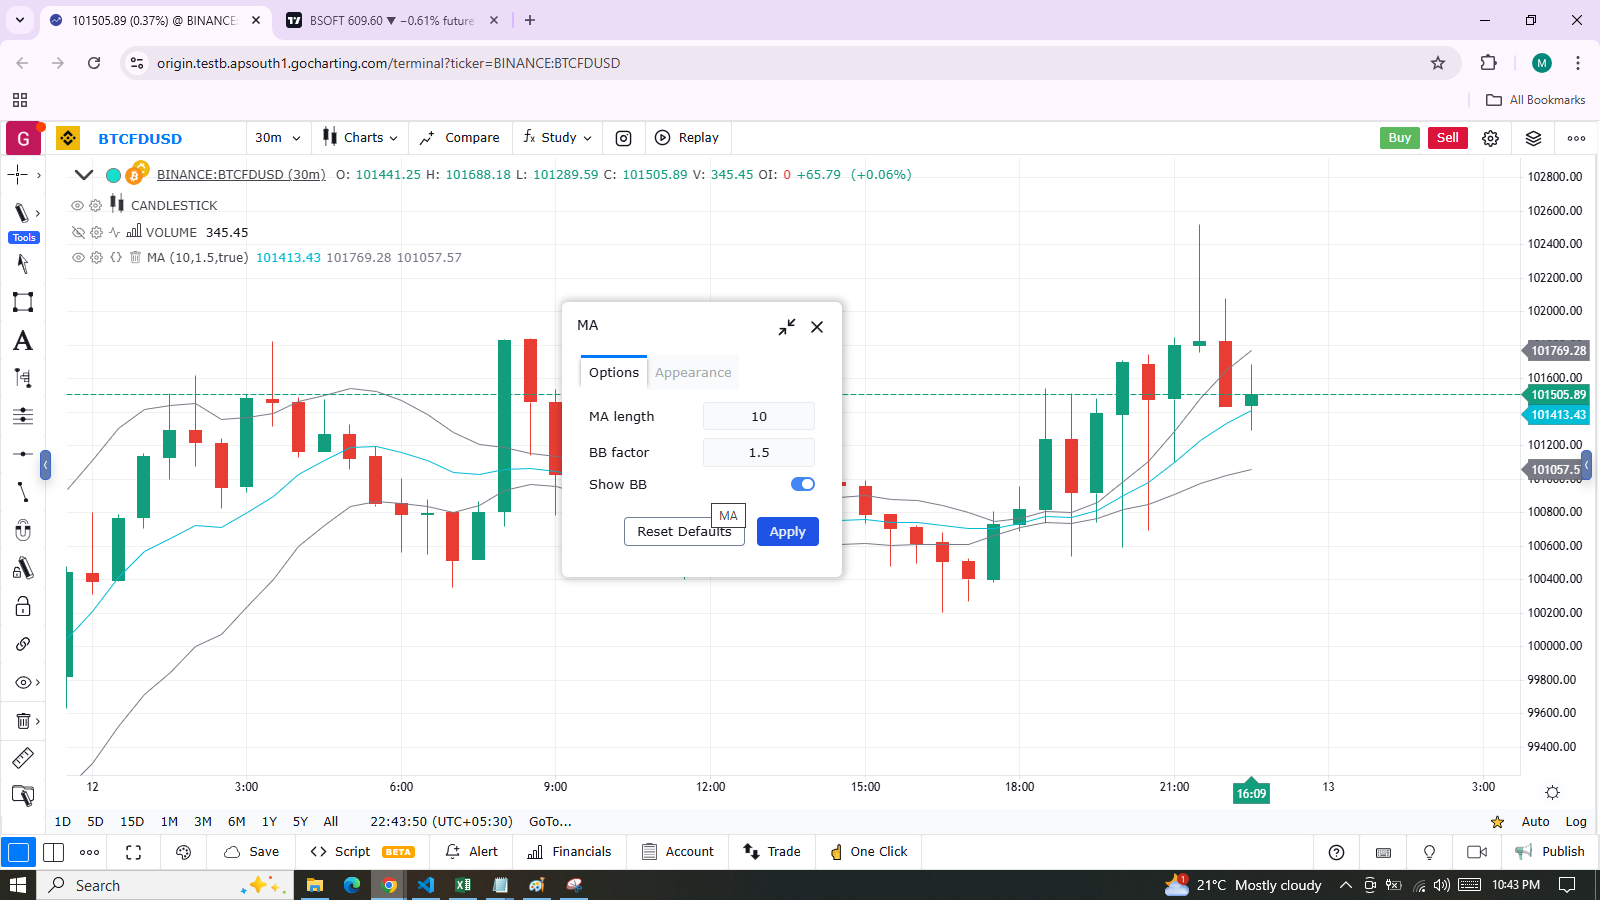The image size is (1600, 900).
Task: Take a chart snapshot with camera icon
Action: [x=623, y=138]
